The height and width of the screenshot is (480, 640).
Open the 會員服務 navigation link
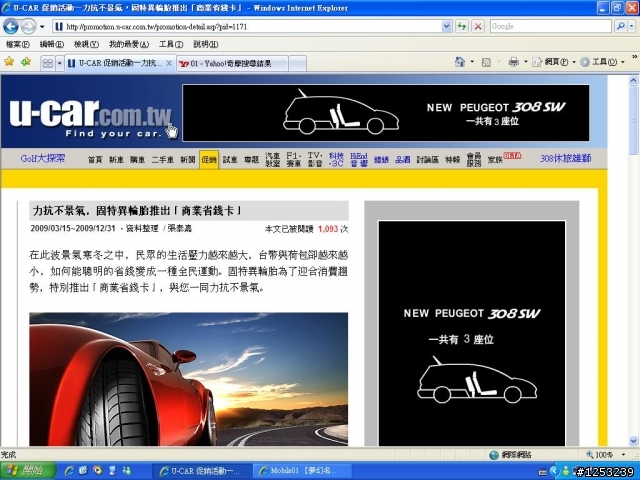[474, 160]
